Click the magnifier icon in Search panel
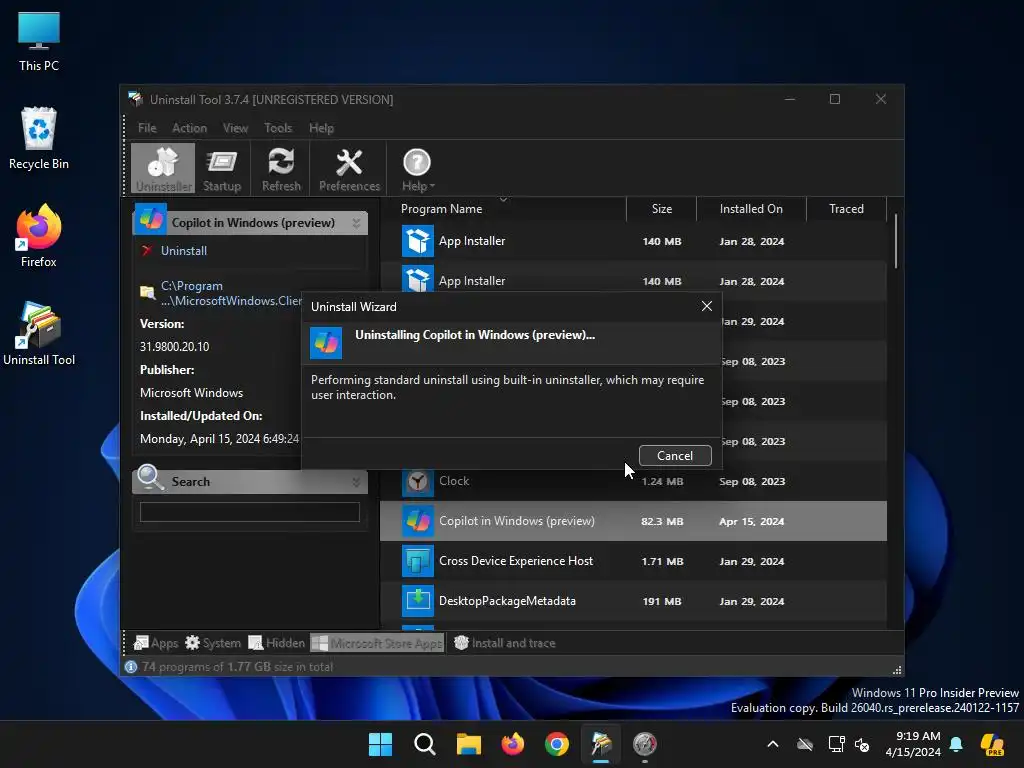Screen dimensions: 1024x768 150,477
